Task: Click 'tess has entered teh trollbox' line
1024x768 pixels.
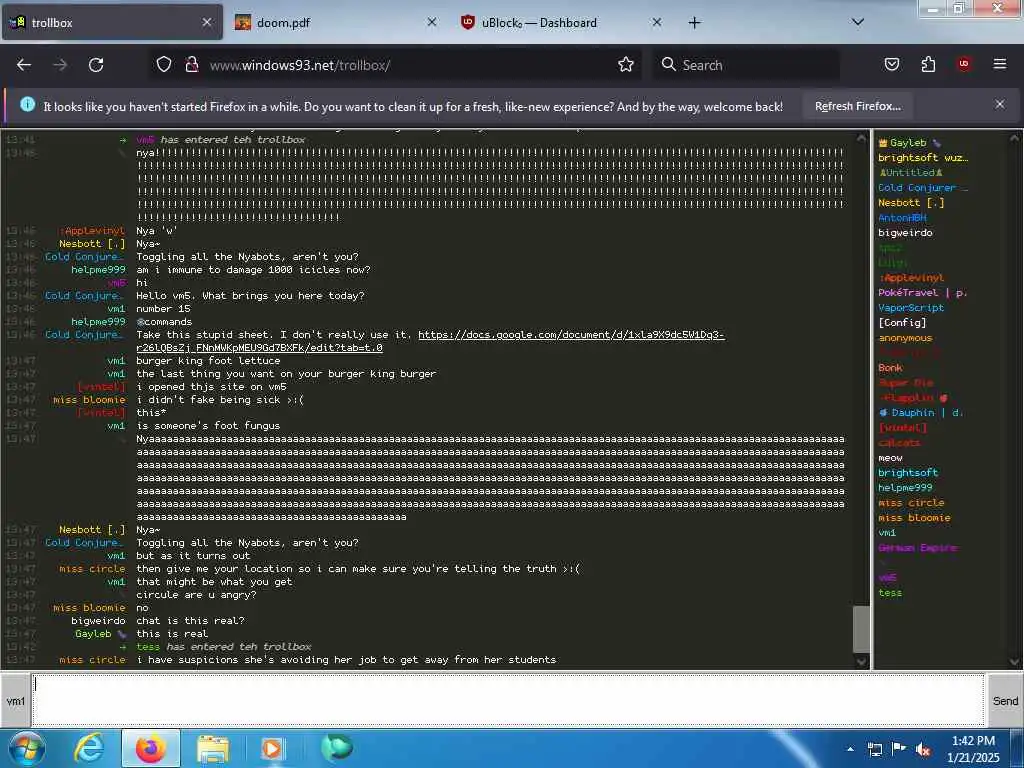Action: click(223, 647)
